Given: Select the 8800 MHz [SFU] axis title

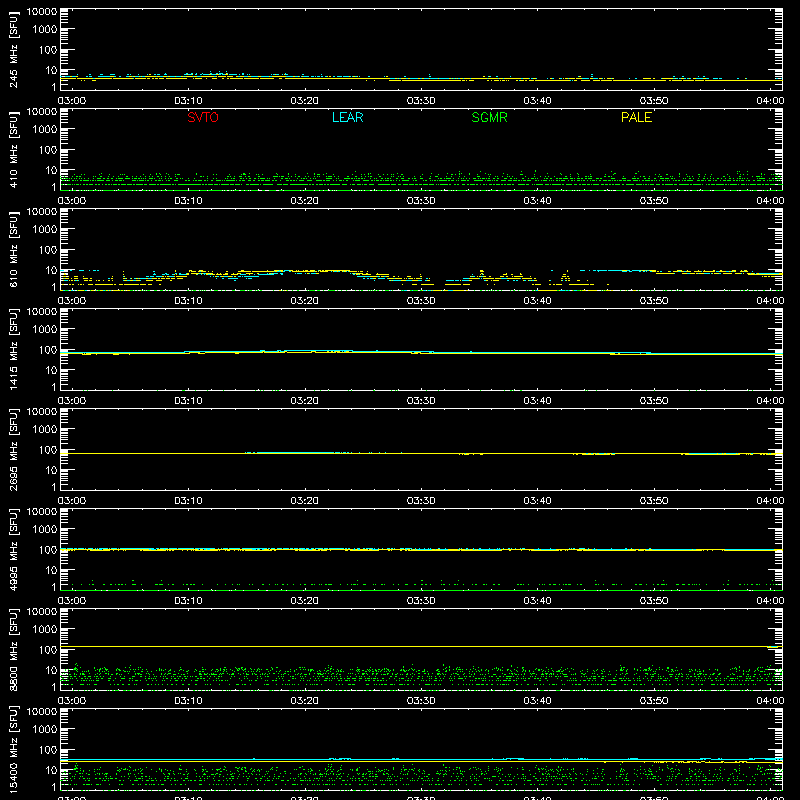Looking at the screenshot, I should (13, 649).
